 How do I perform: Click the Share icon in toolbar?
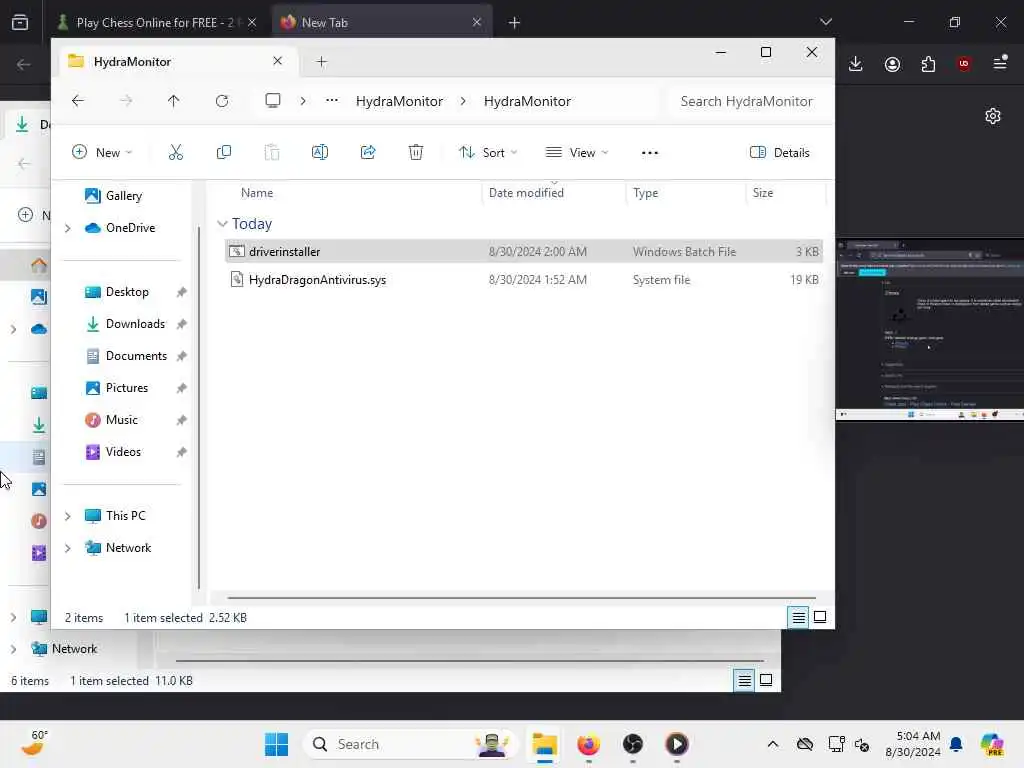368,152
